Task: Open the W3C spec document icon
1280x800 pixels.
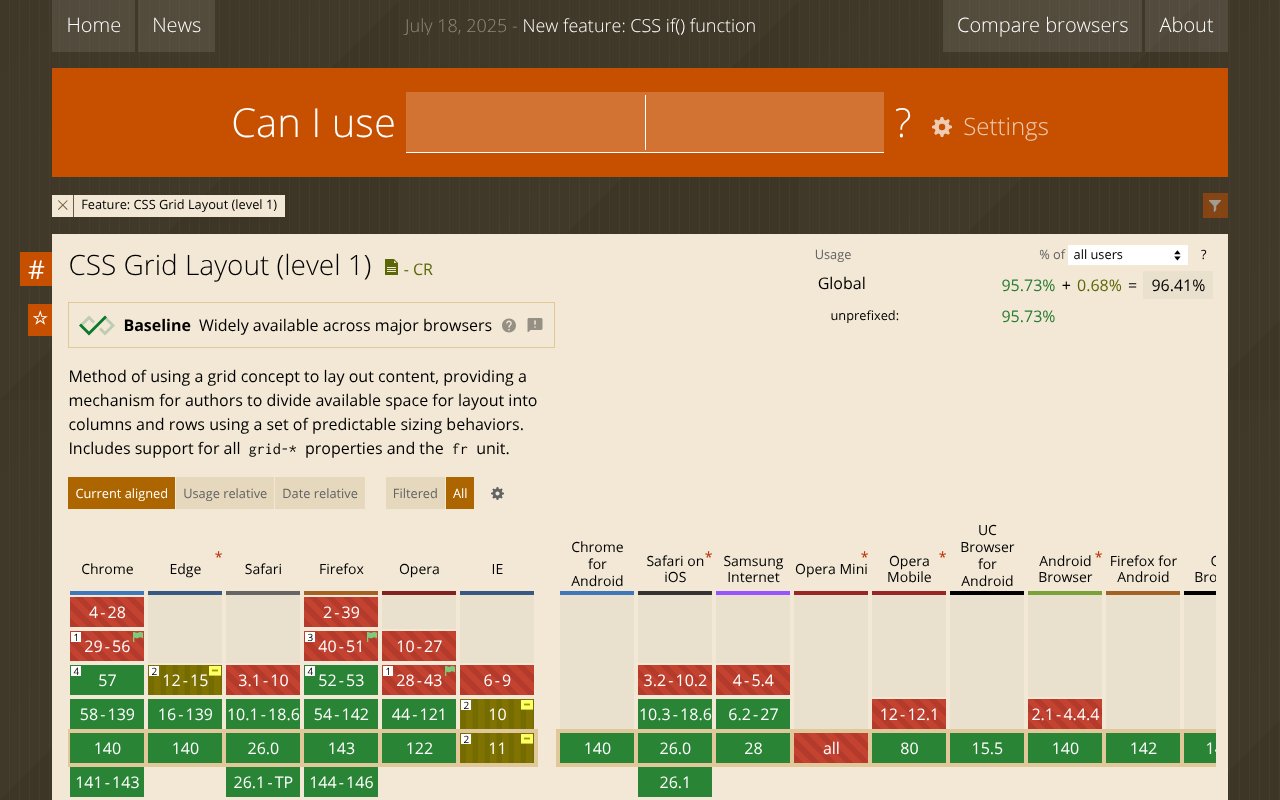Action: click(x=392, y=268)
